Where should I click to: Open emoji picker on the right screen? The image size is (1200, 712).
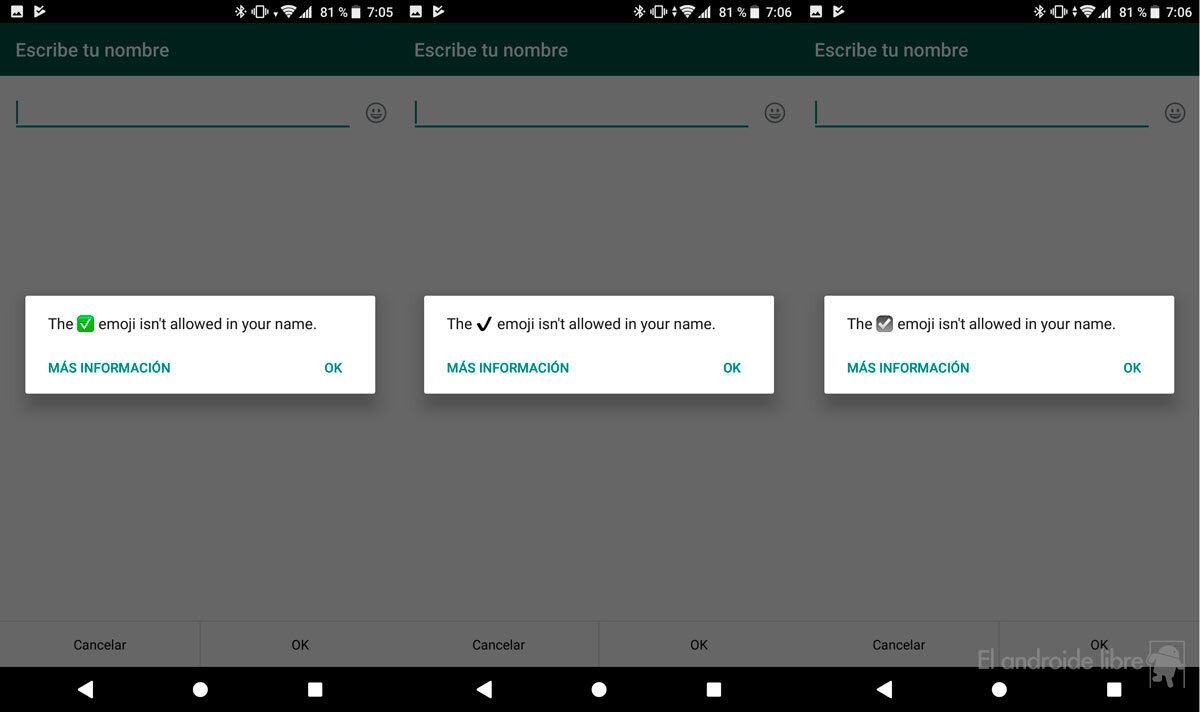pos(1175,113)
